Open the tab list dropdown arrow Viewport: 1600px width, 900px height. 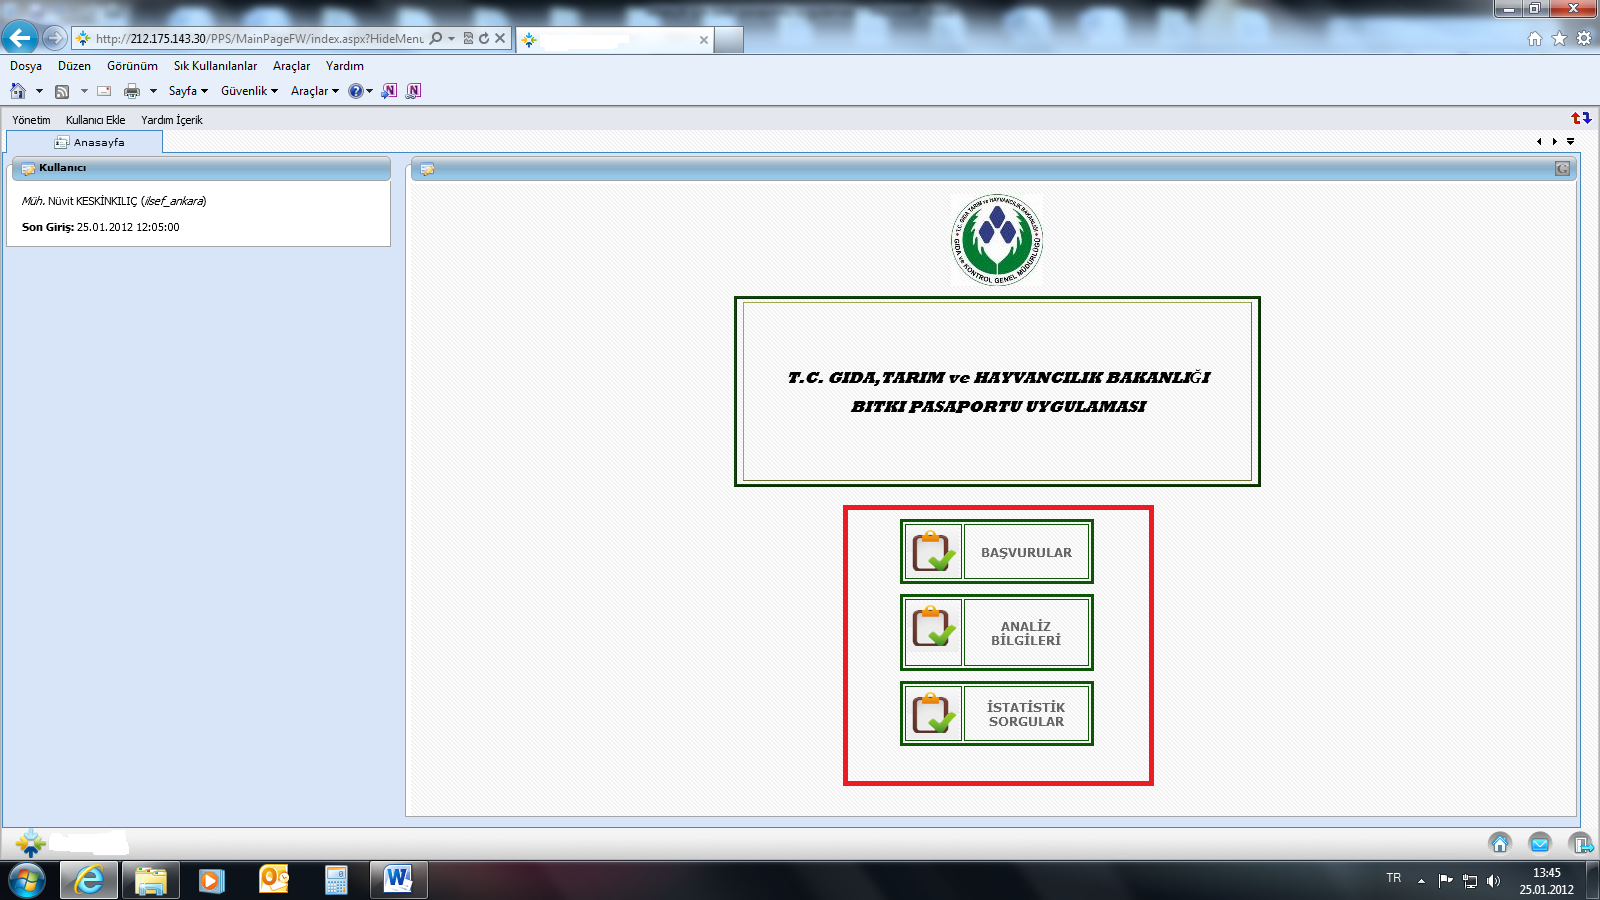(x=1570, y=141)
